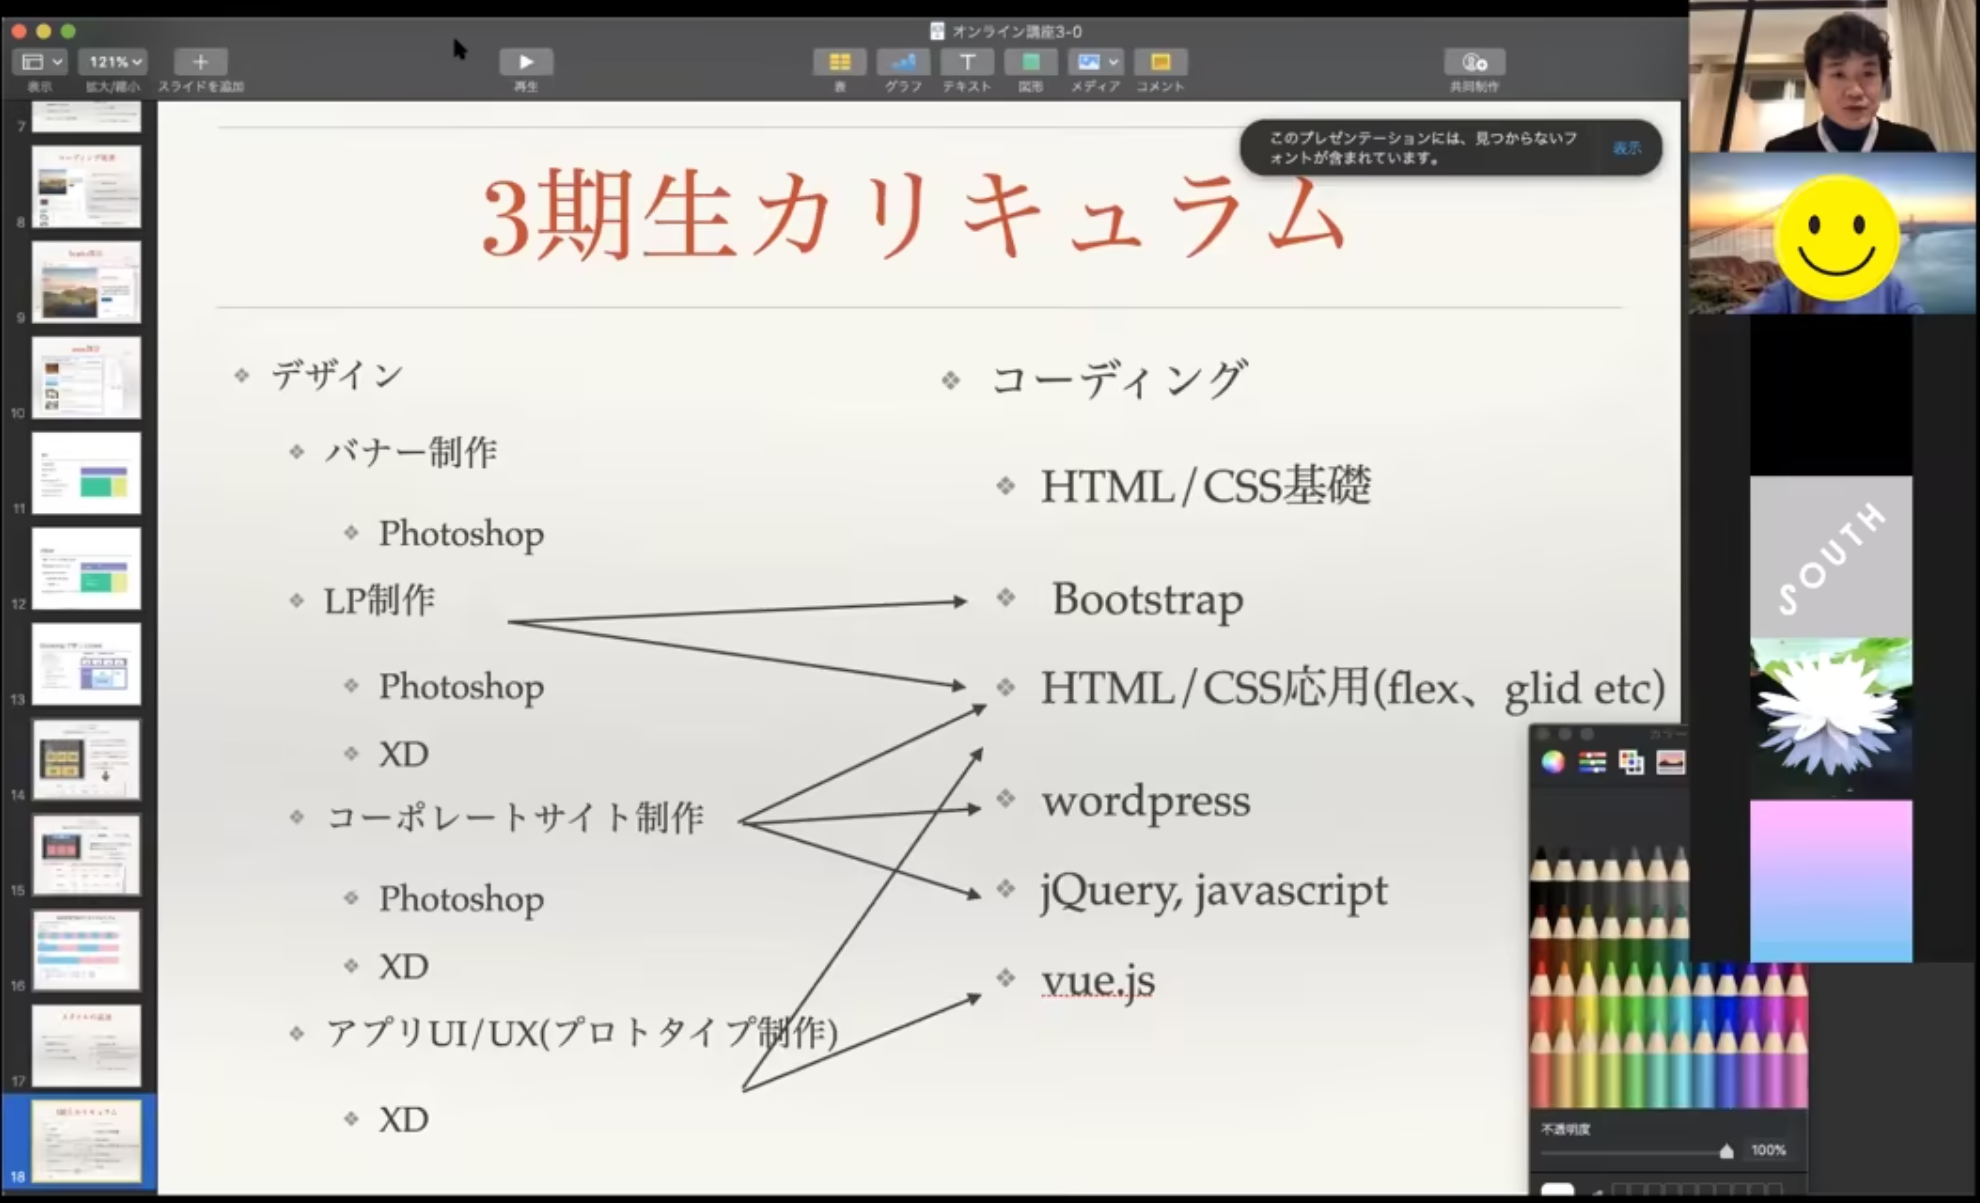Add a new slide with plus button
This screenshot has height=1203, width=1980.
pos(200,62)
